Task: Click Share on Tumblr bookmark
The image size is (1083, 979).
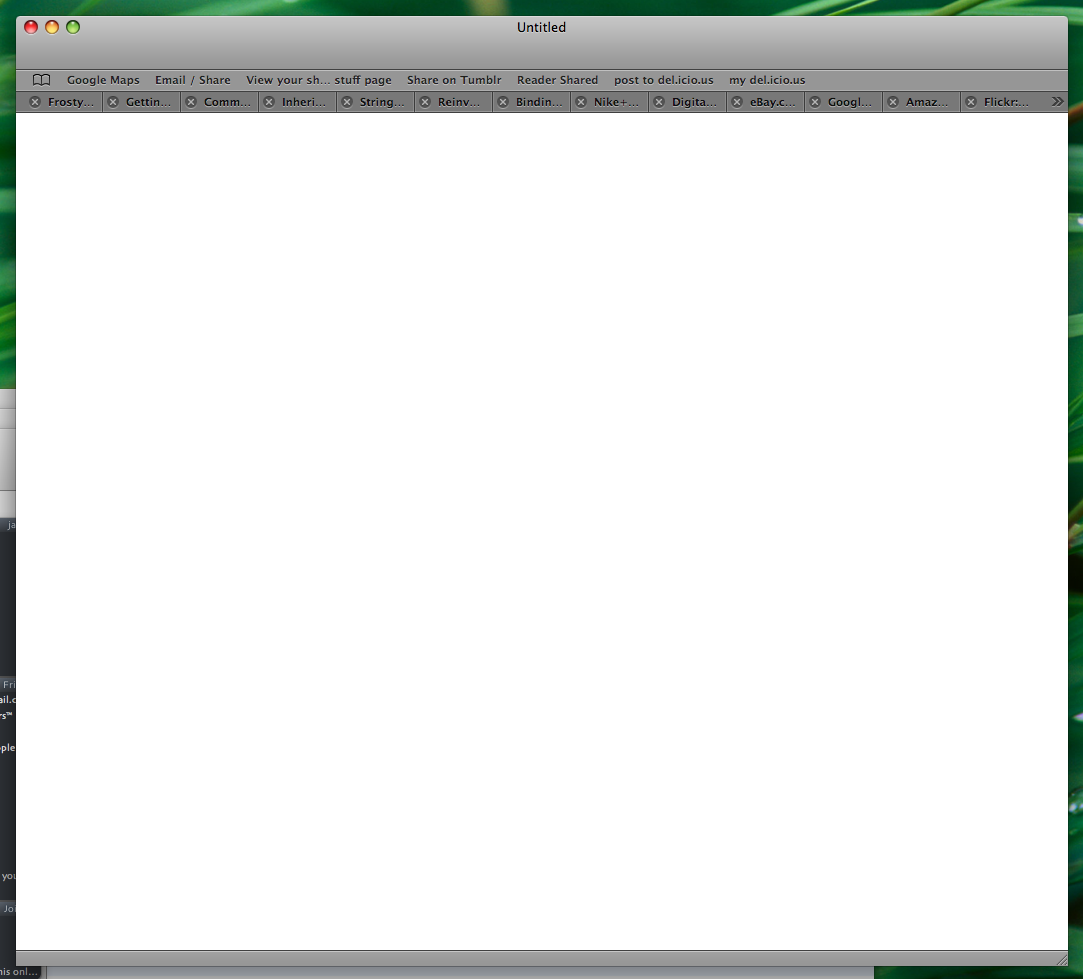Action: [454, 80]
